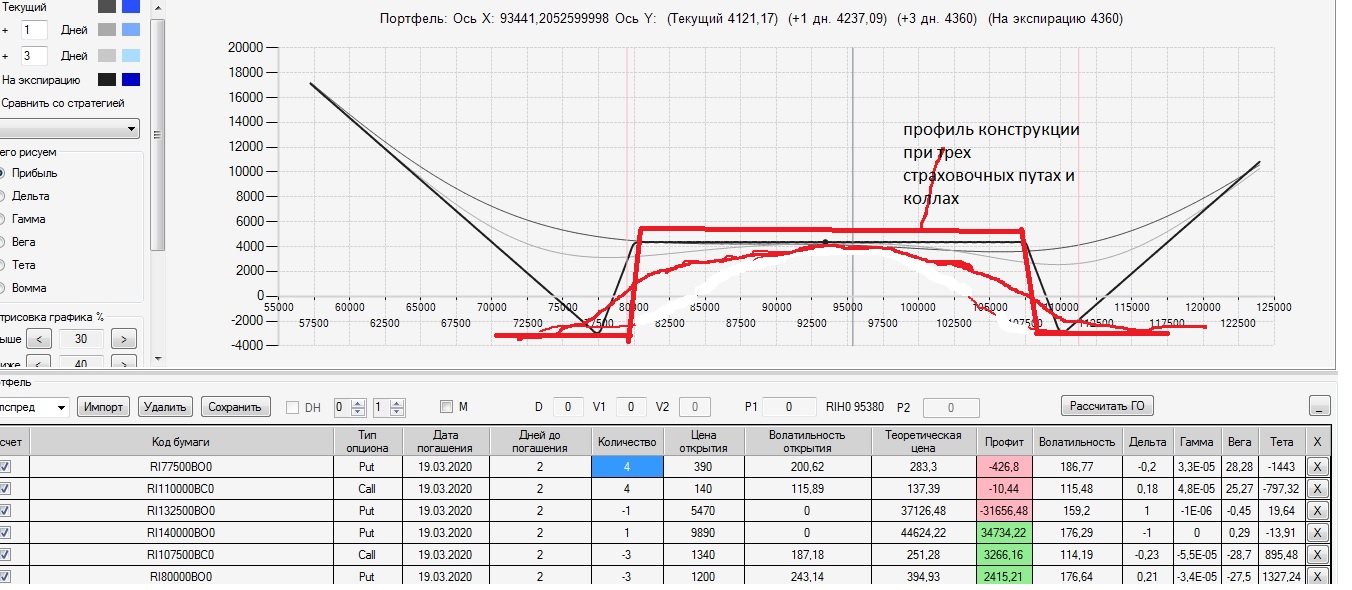
Task: Sort by the Код бумаги column header
Action: pyautogui.click(x=181, y=441)
